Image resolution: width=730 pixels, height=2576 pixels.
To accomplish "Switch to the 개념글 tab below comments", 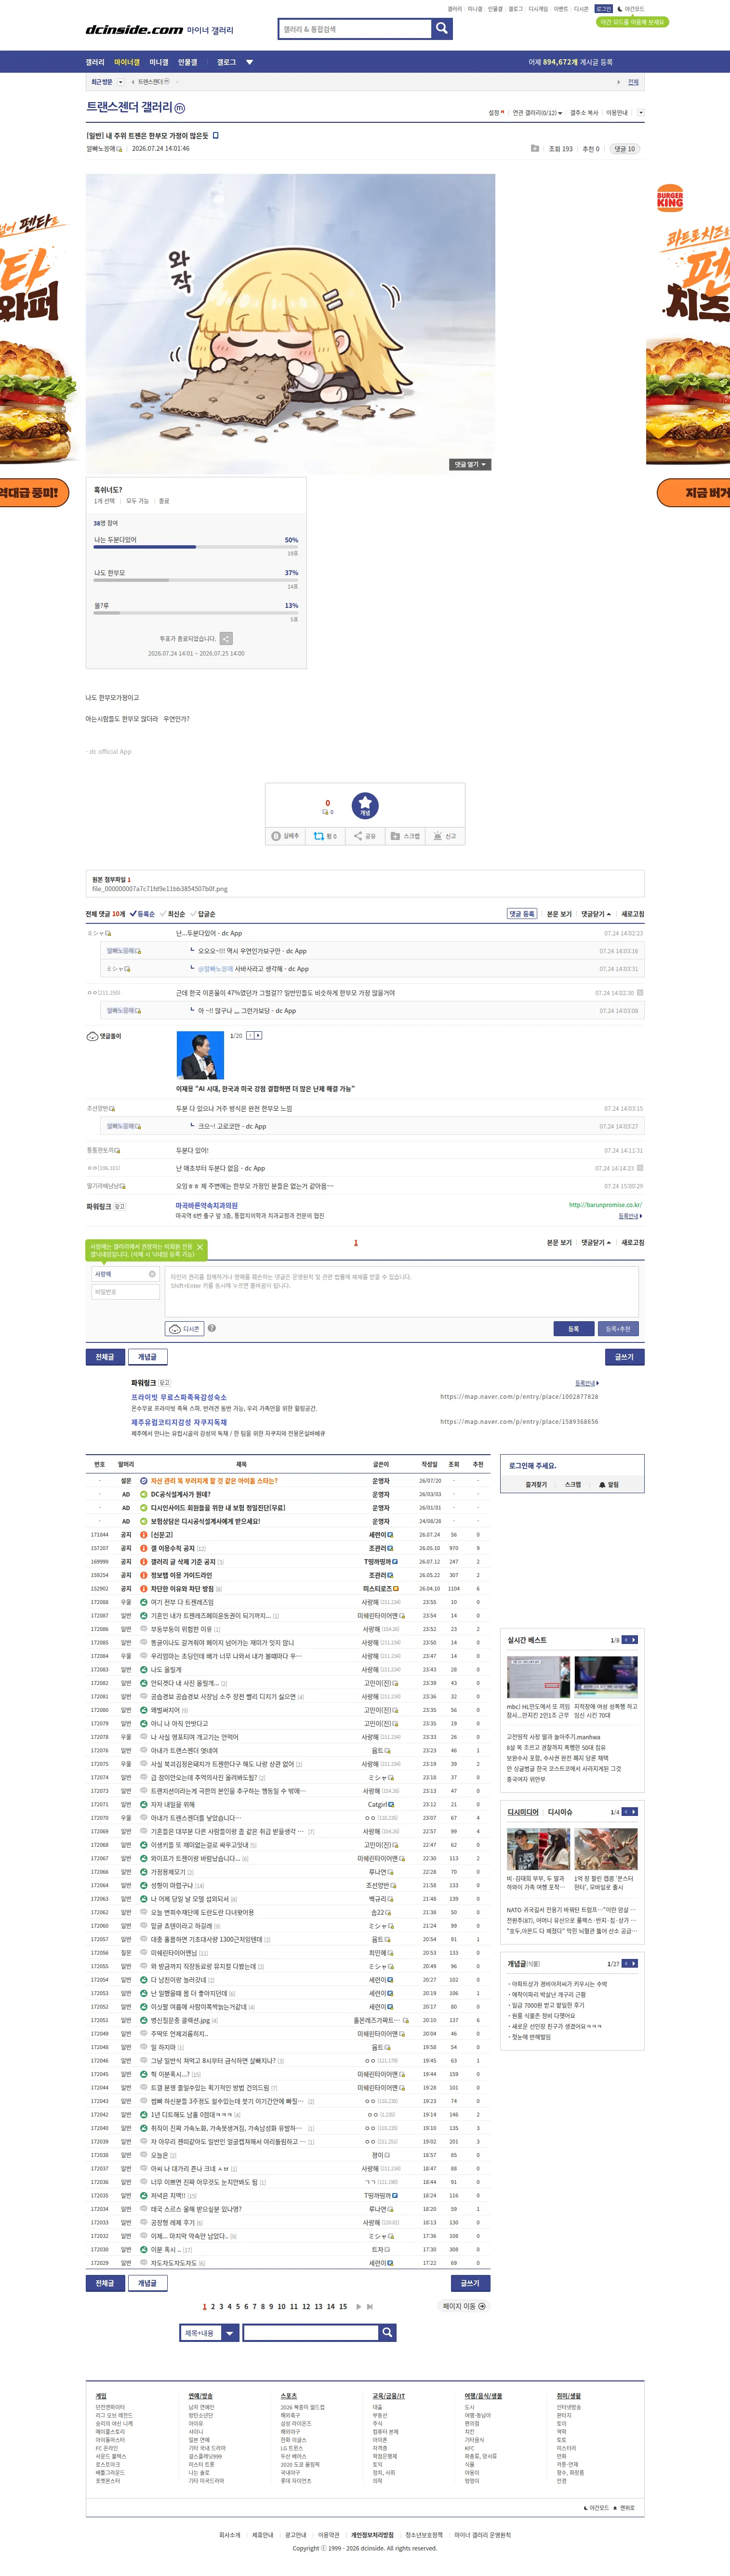I will click(x=147, y=1357).
